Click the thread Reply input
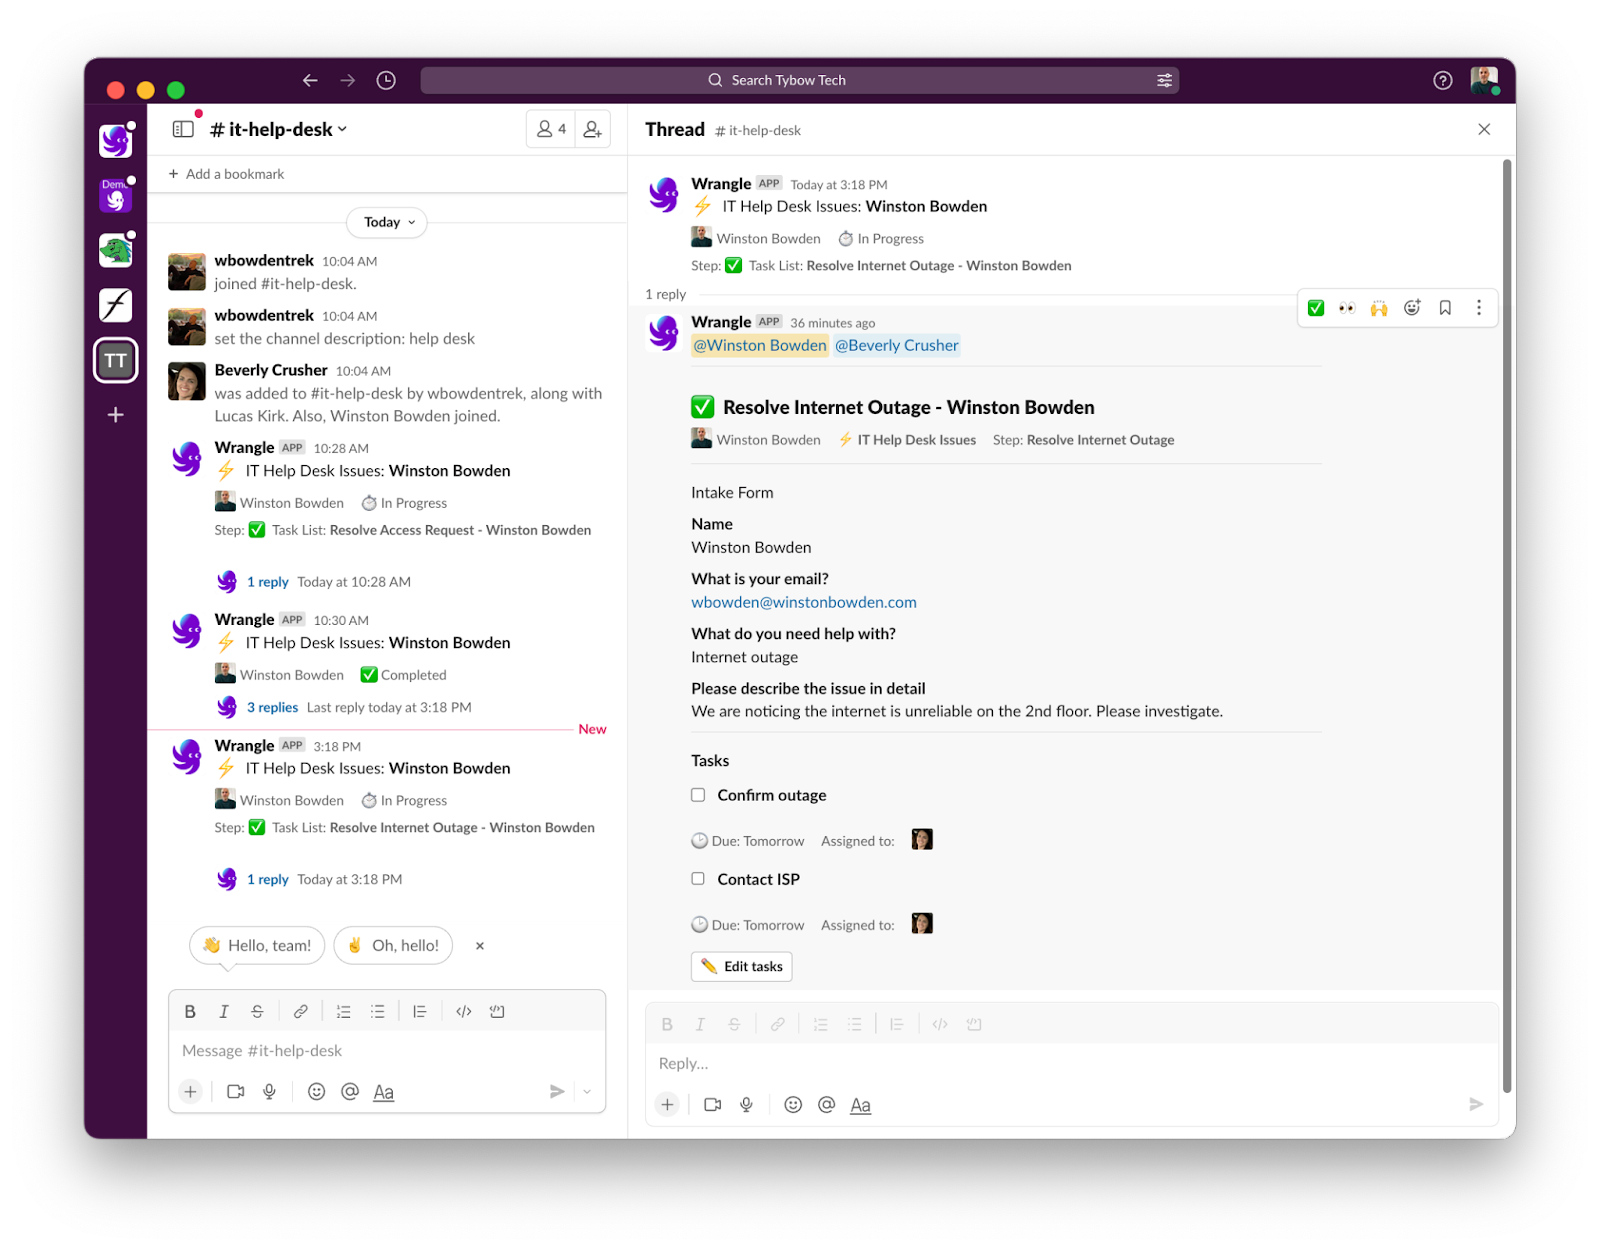This screenshot has height=1250, width=1600. click(x=1071, y=1064)
